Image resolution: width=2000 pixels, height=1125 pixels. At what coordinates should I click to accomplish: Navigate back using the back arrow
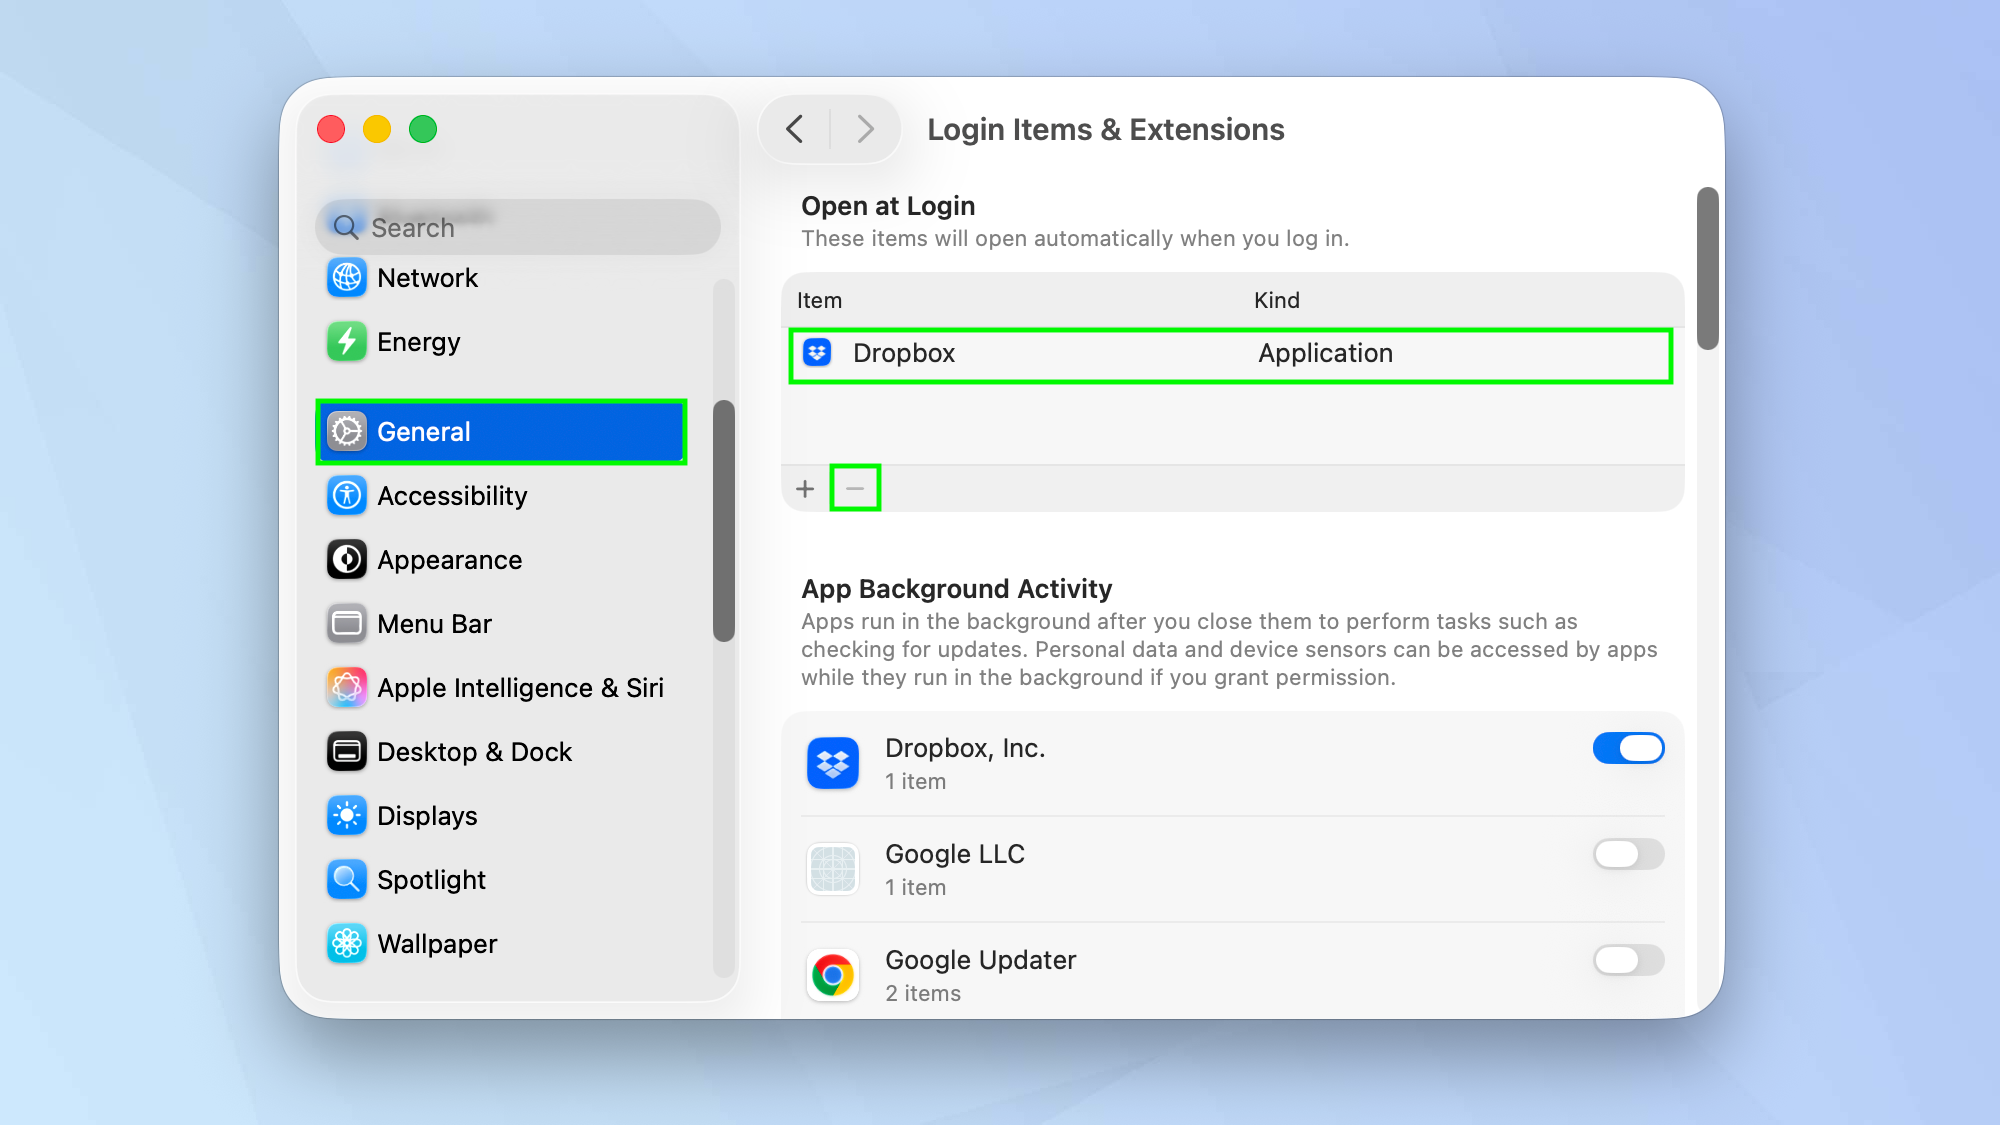click(x=795, y=129)
